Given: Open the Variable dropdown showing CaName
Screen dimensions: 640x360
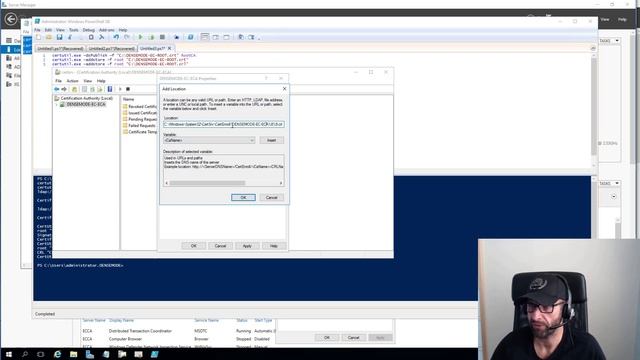Looking at the screenshot, I should [x=209, y=140].
